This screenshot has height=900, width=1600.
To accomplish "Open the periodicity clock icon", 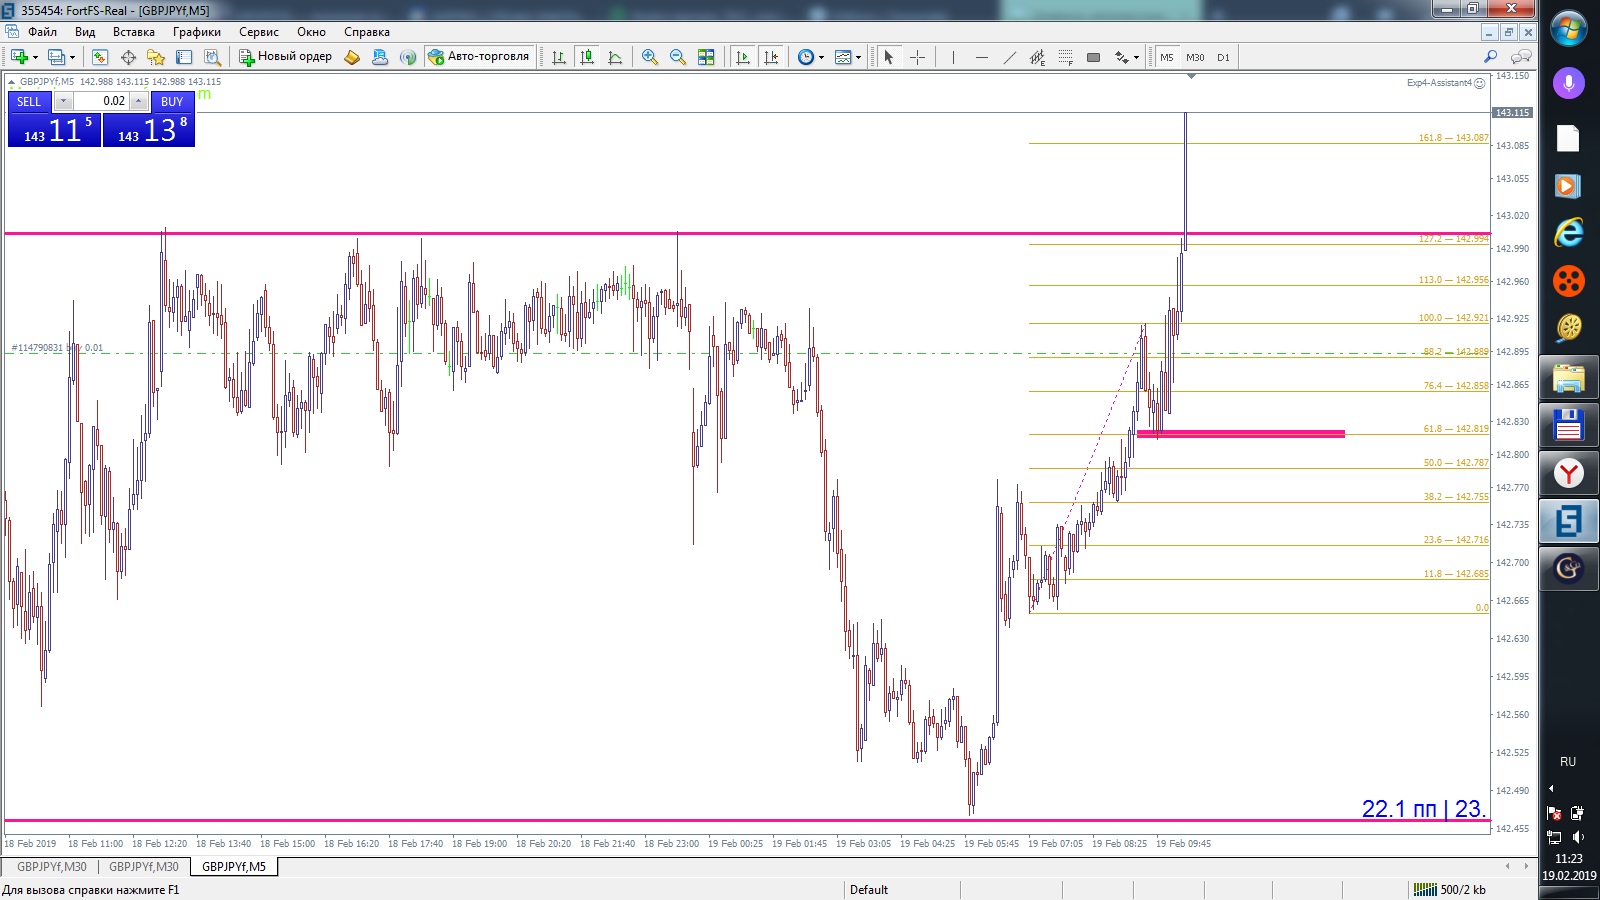I will click(806, 57).
